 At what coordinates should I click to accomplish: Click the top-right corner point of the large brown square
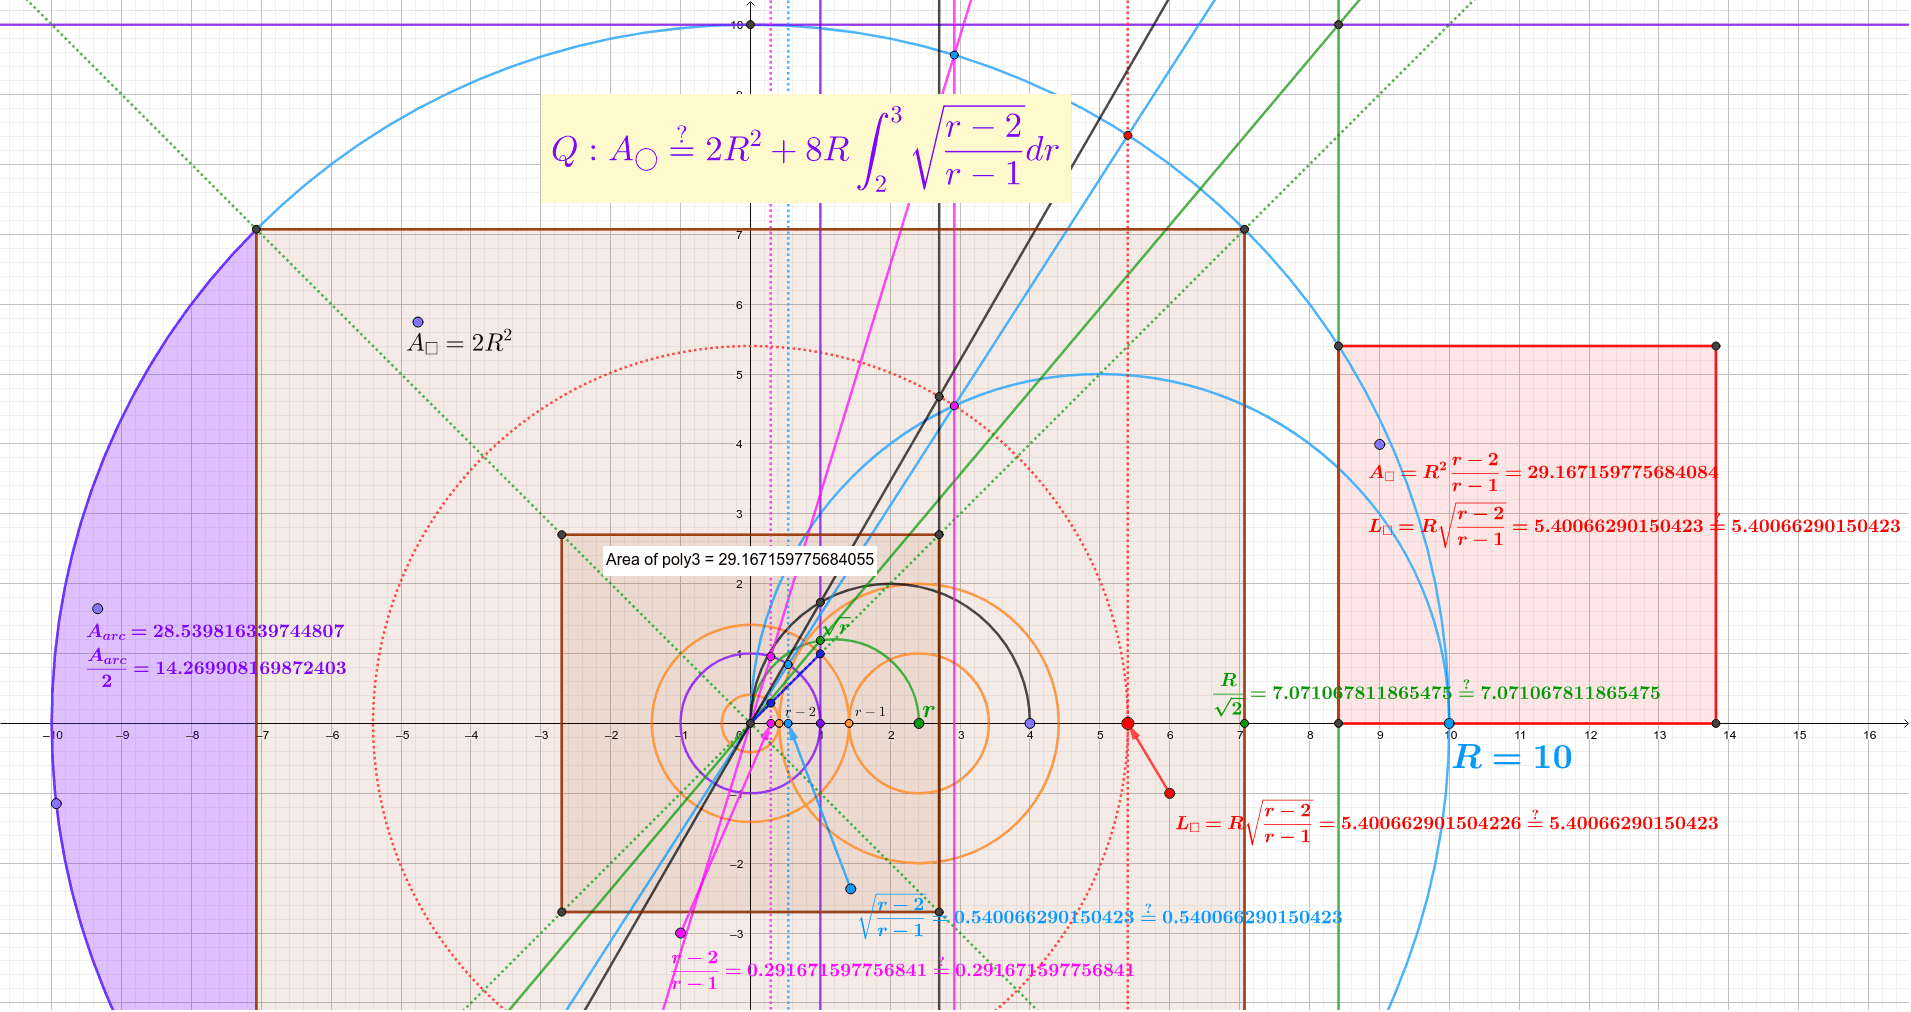(x=1245, y=229)
